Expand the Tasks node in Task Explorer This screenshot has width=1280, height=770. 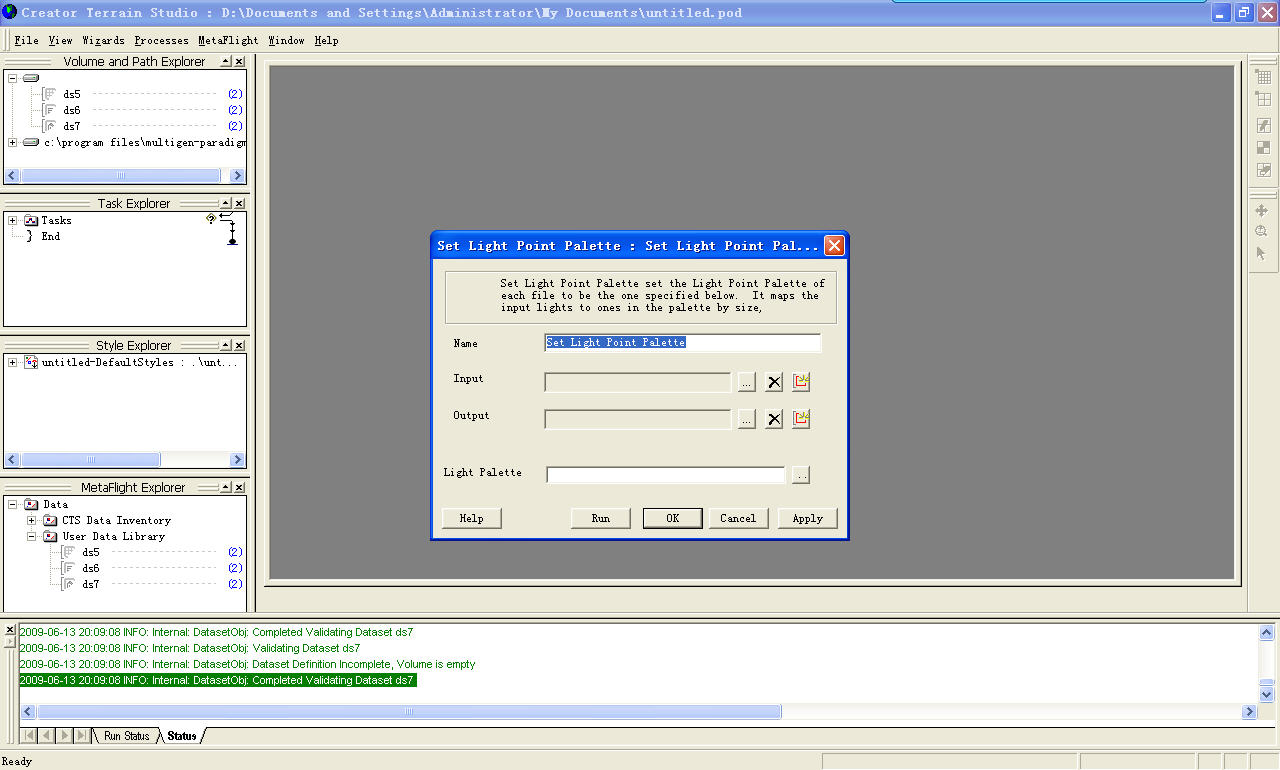(12, 220)
